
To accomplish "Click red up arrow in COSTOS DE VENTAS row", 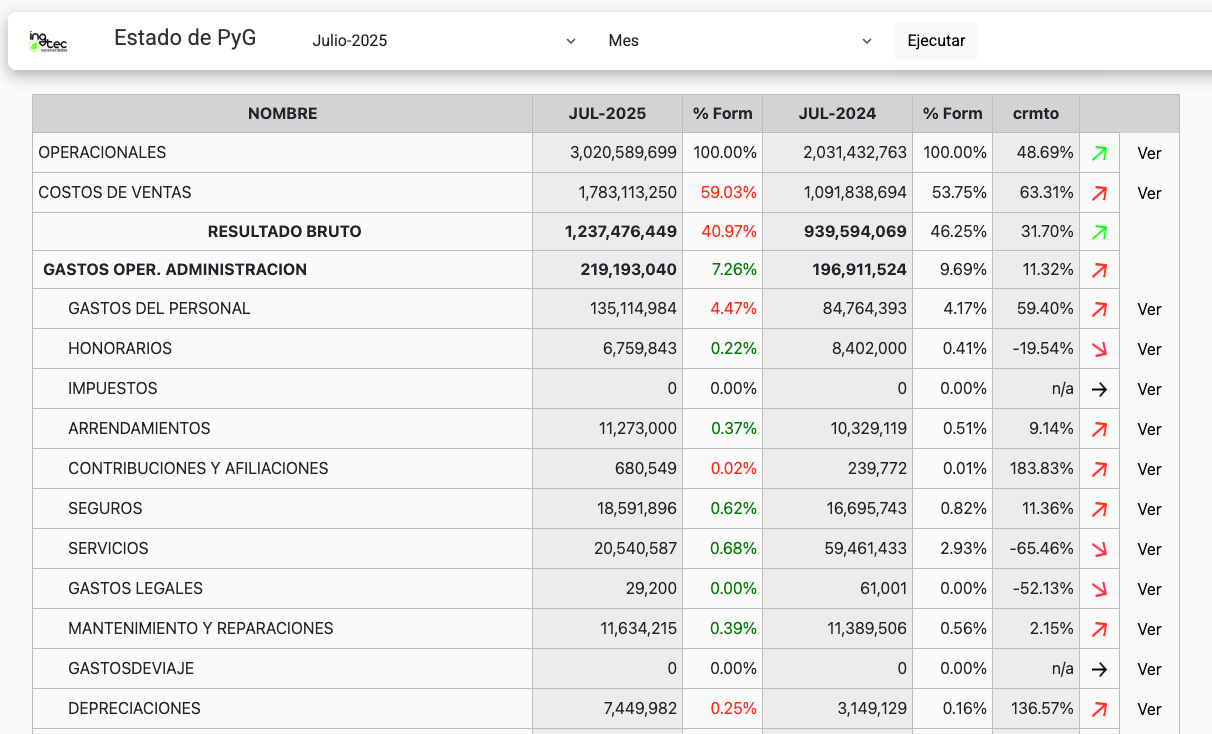I will click(x=1099, y=193).
